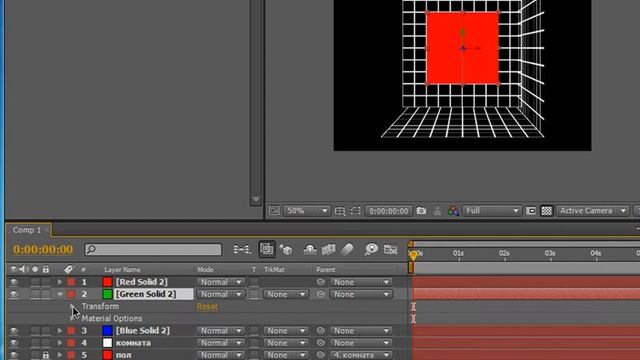Open Parent dropdown for Blue Solid 2
The height and width of the screenshot is (360, 640).
pos(361,331)
